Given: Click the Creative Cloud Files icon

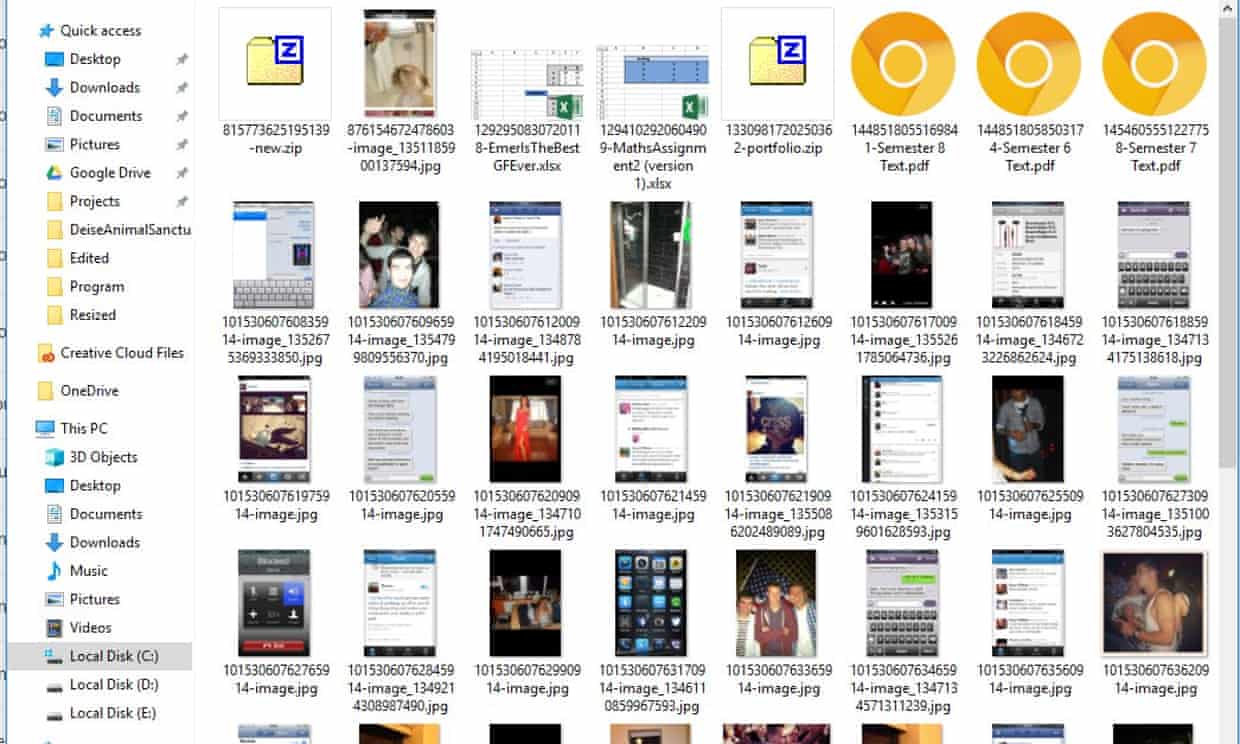Looking at the screenshot, I should 46,353.
